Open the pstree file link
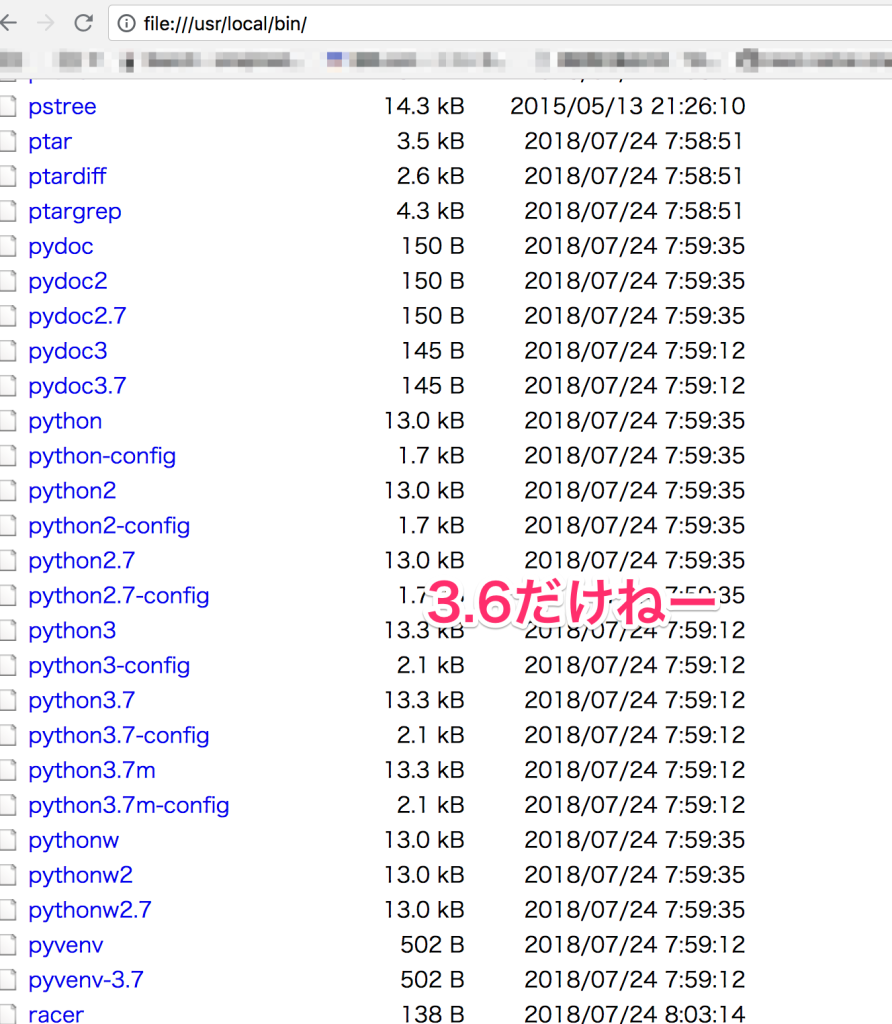The image size is (892, 1024). (x=62, y=107)
